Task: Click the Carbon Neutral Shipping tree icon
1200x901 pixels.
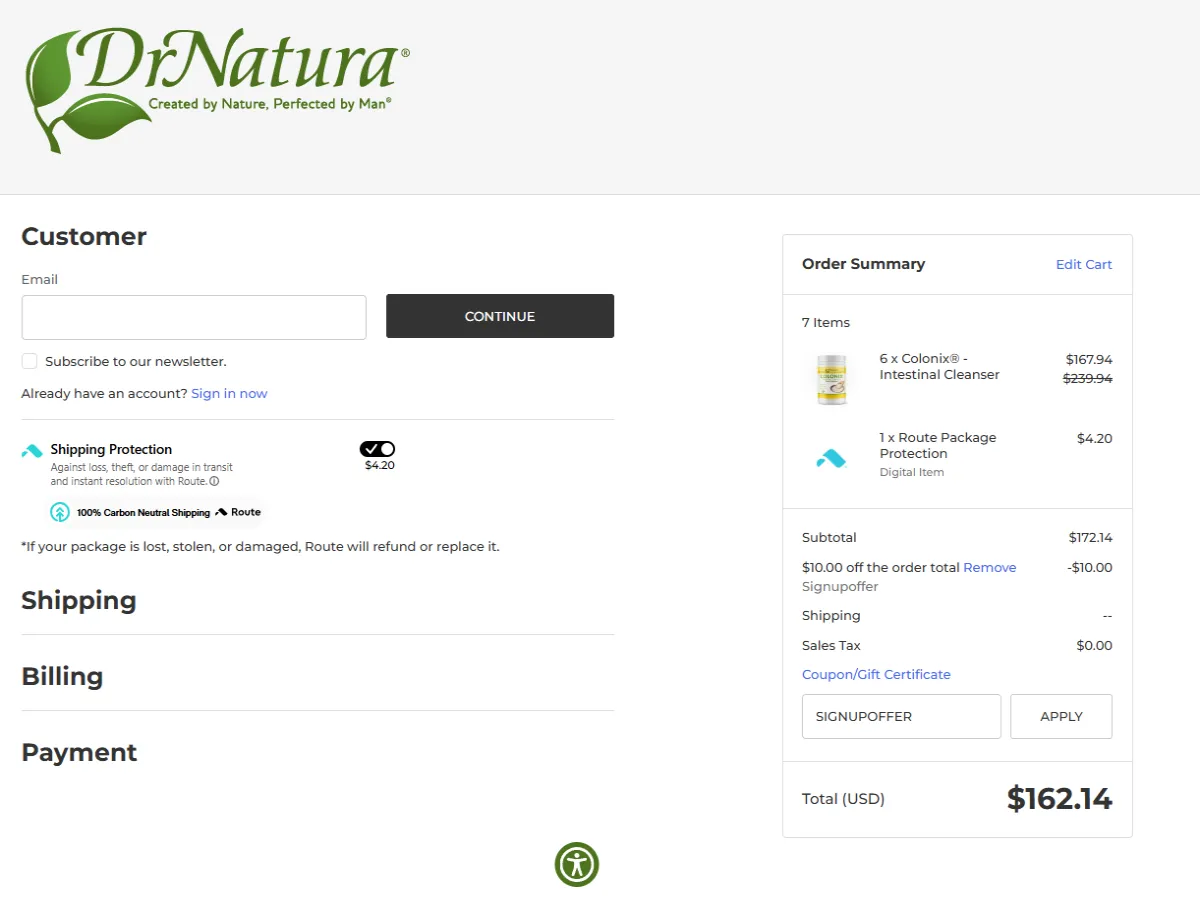Action: [60, 512]
